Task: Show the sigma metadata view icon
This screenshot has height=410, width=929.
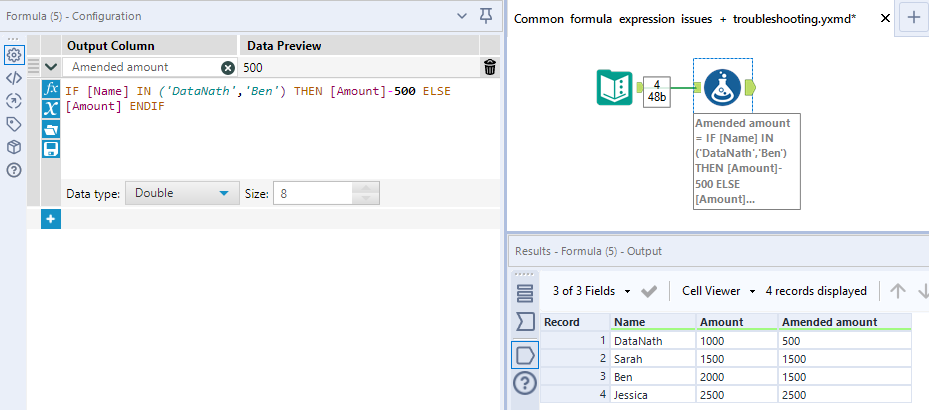Action: tap(525, 322)
